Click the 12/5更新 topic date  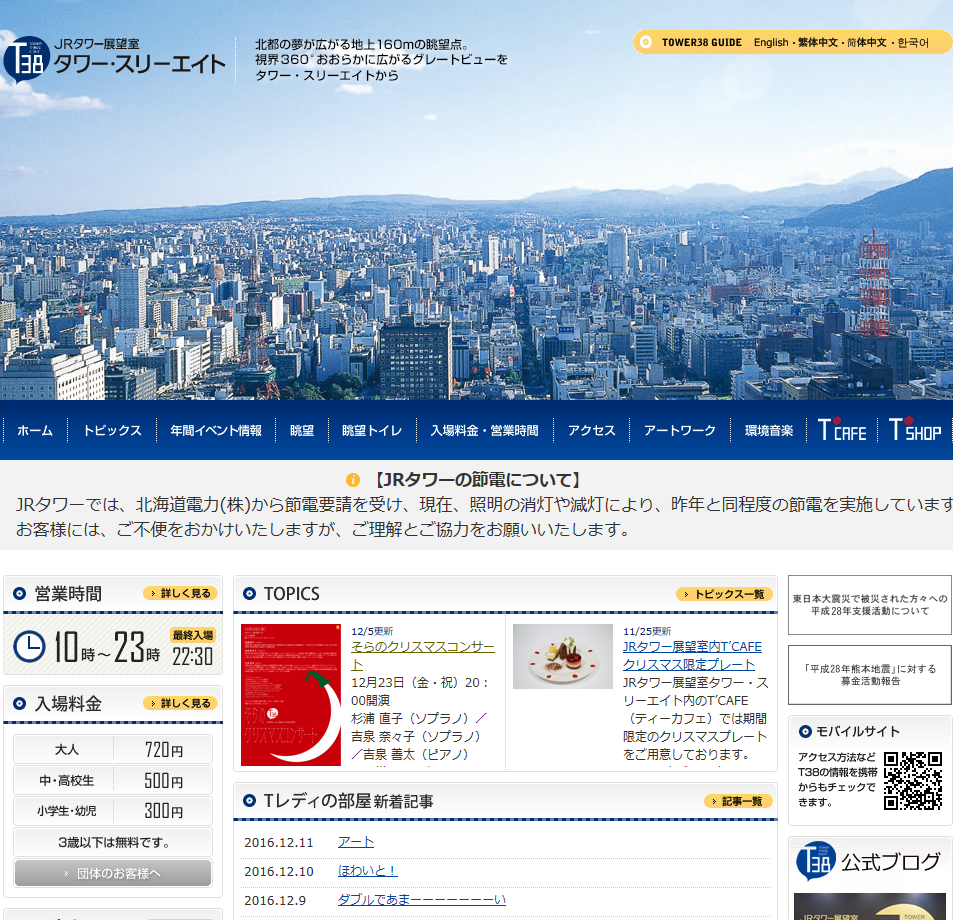pos(372,631)
